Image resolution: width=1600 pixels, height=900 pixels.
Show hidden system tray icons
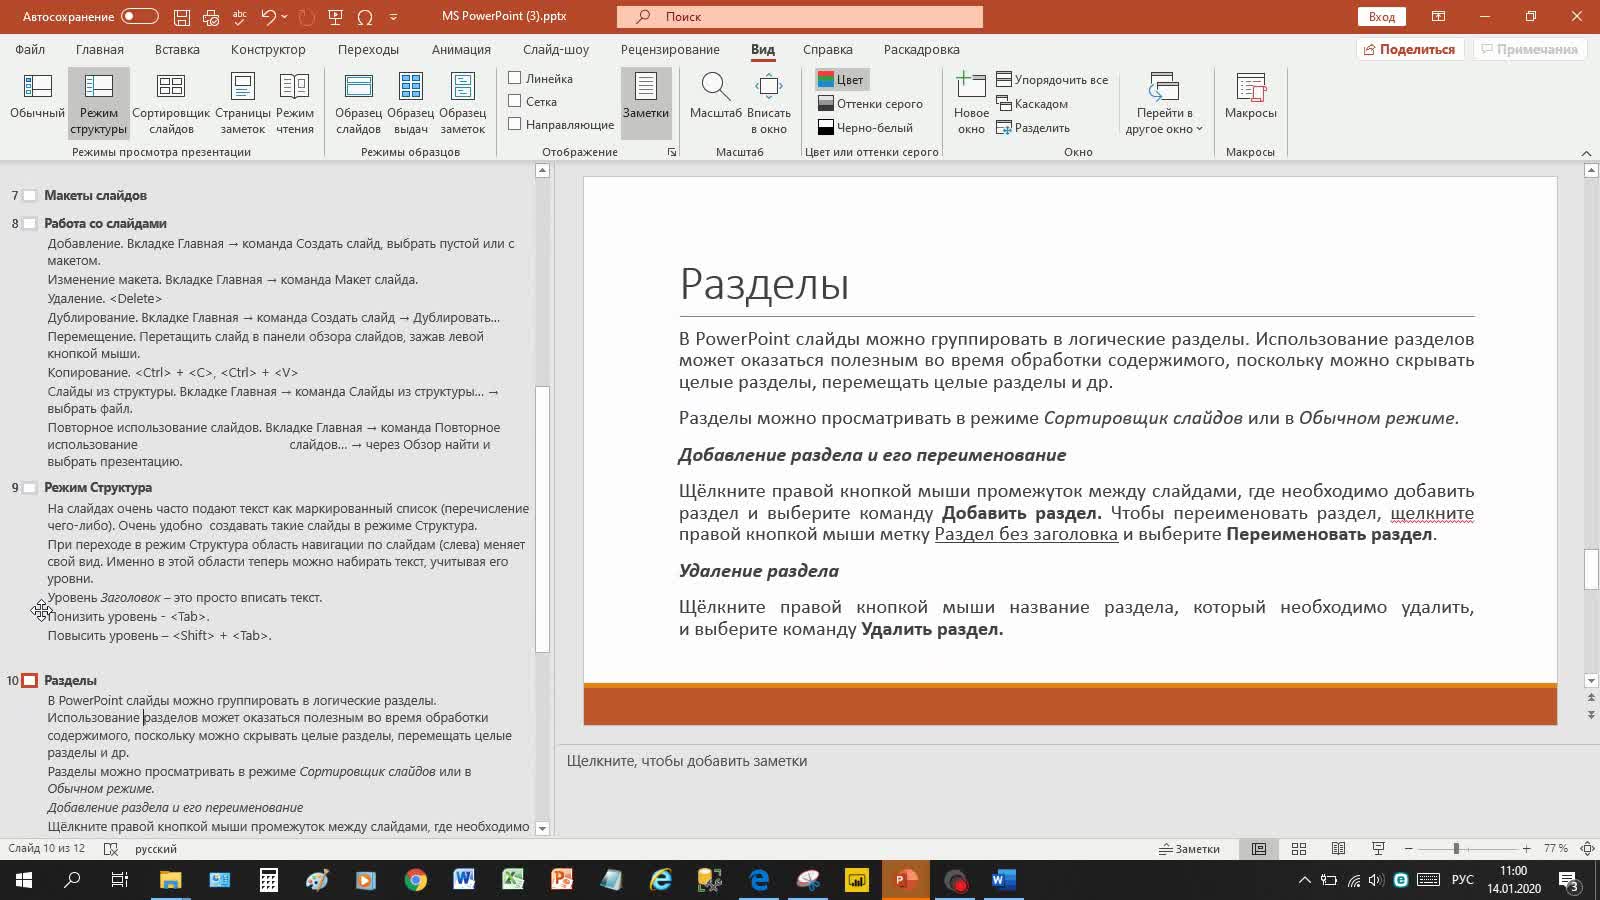1304,881
